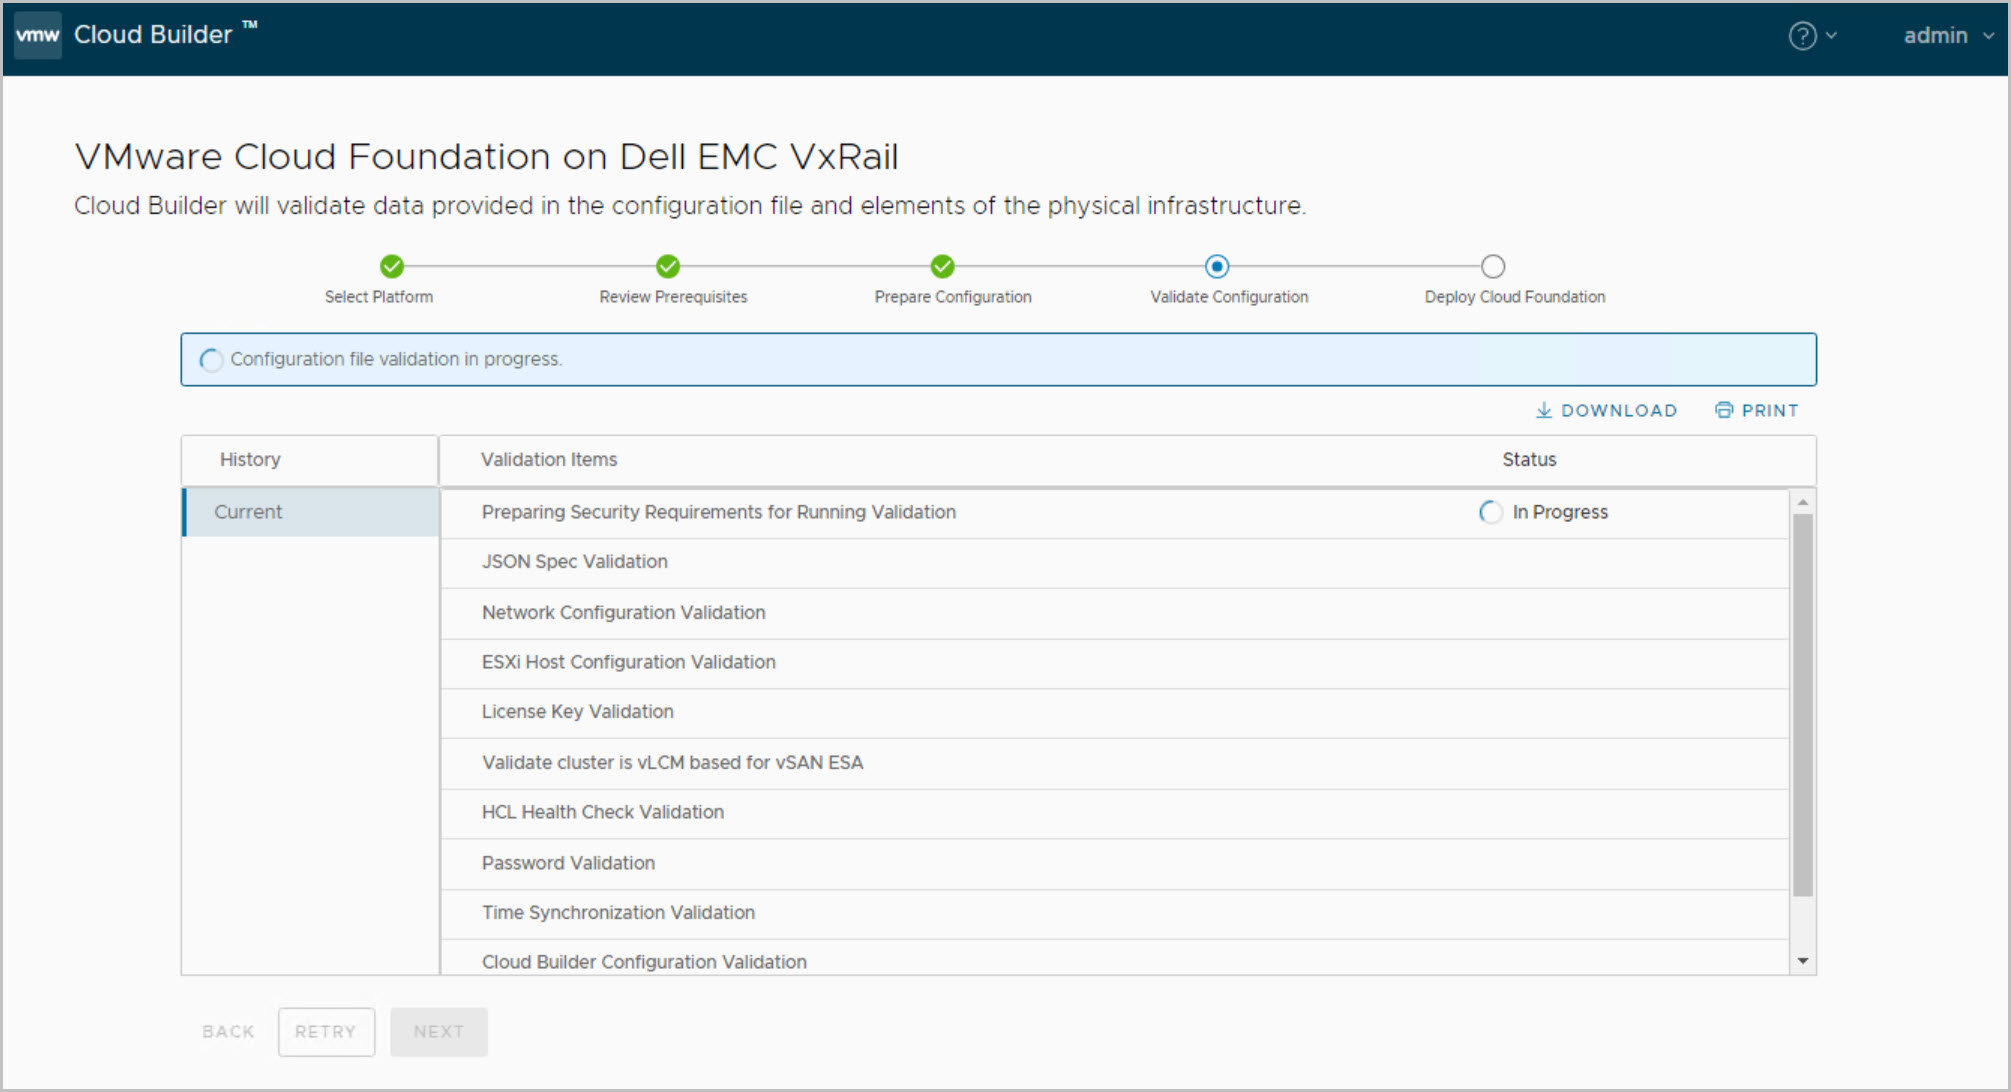This screenshot has width=2011, height=1092.
Task: Click the BACK button
Action: click(x=228, y=1032)
